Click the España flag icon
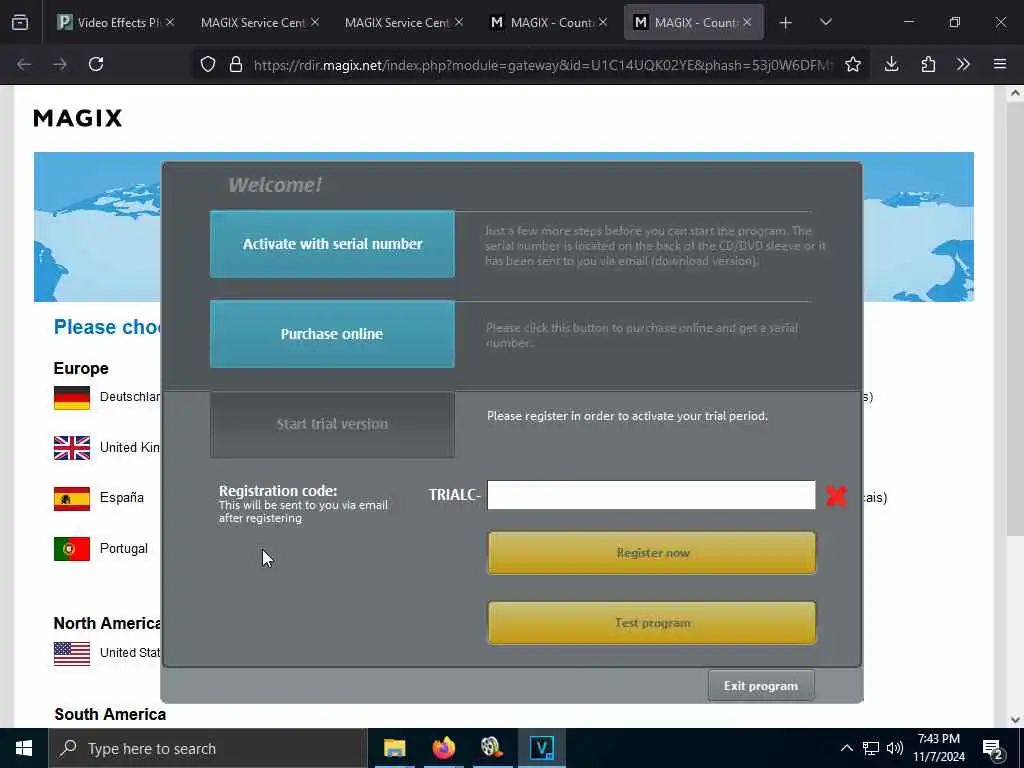 coord(72,498)
